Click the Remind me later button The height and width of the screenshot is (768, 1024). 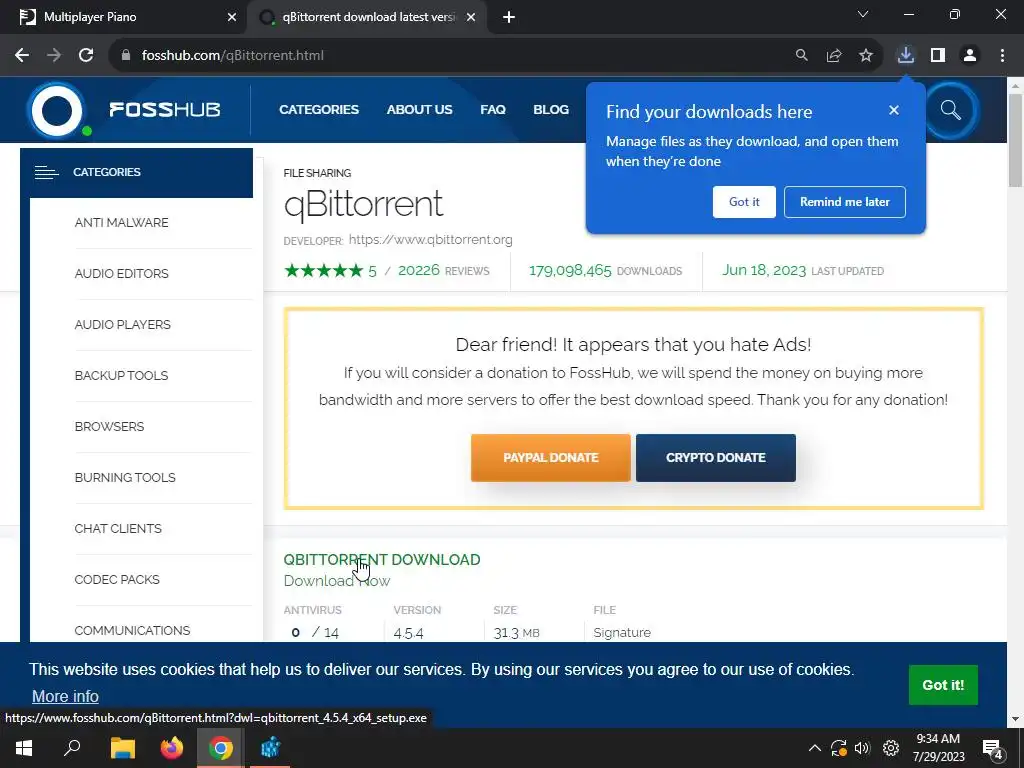pyautogui.click(x=844, y=202)
